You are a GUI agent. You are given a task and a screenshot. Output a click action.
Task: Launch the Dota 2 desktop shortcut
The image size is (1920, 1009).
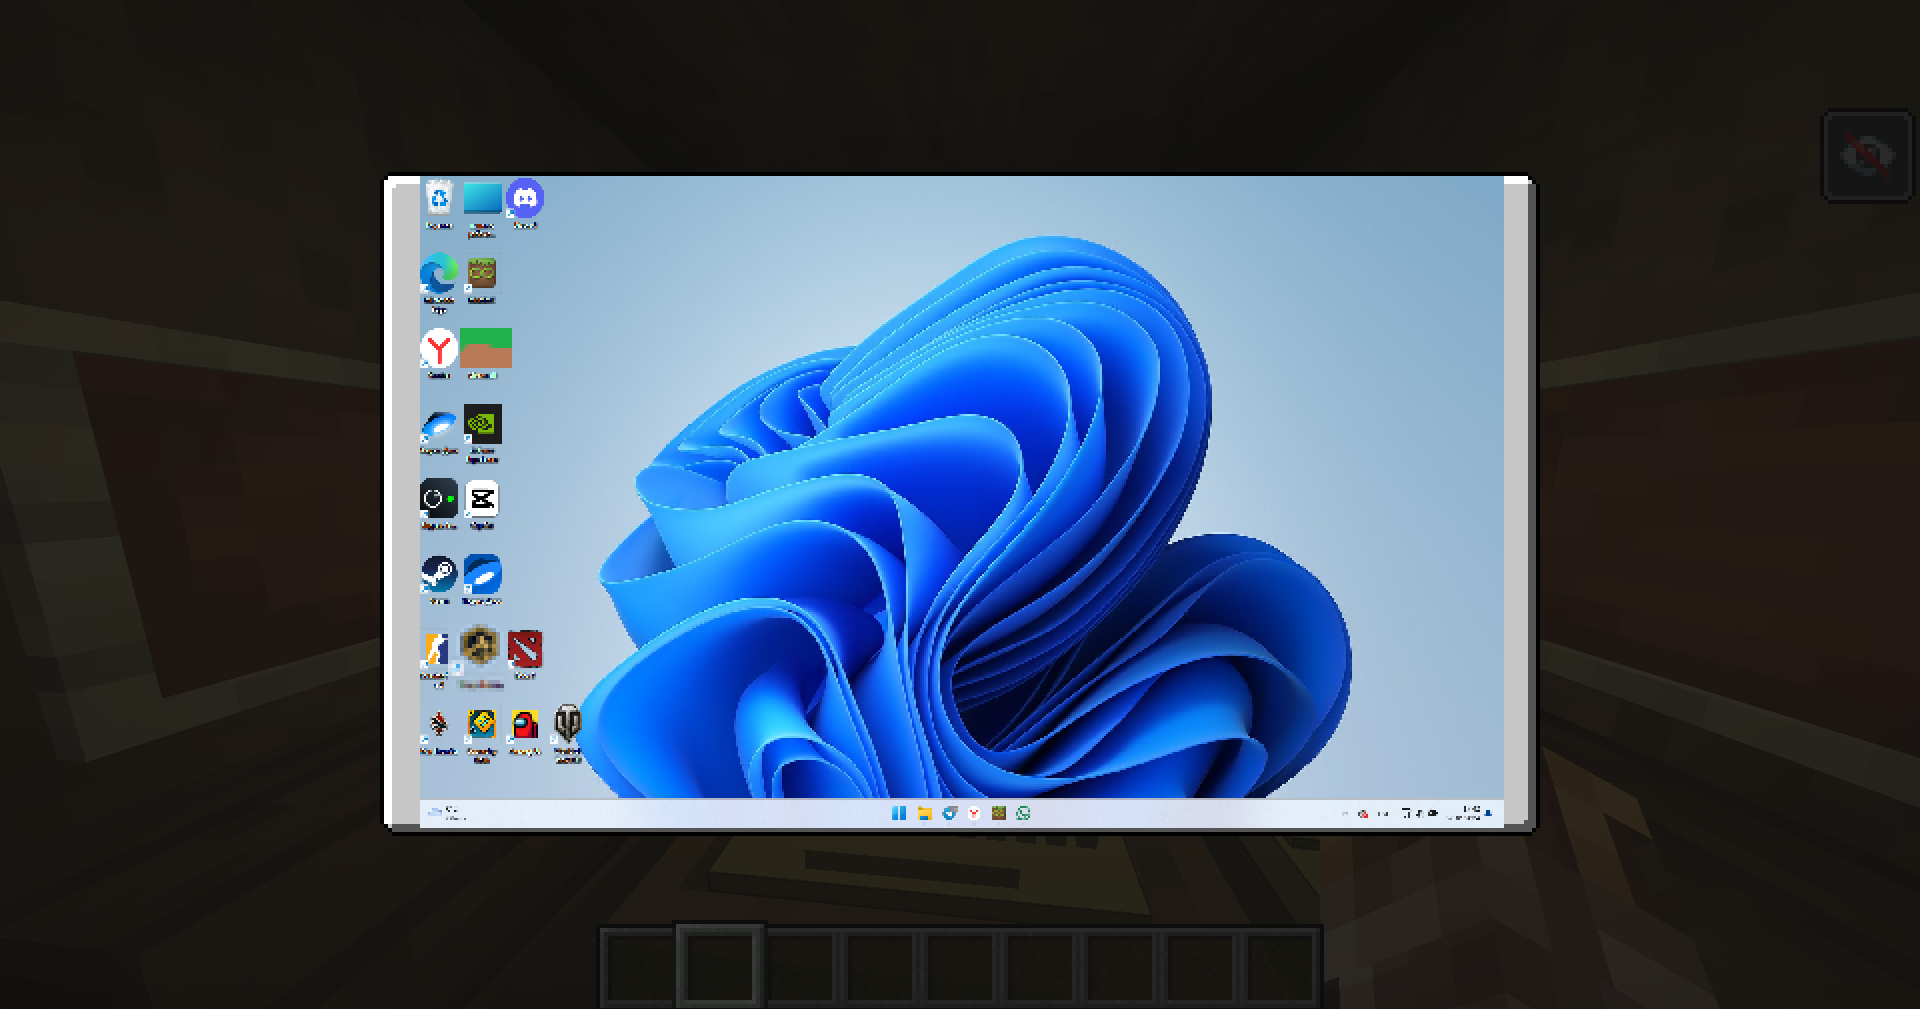click(x=524, y=649)
